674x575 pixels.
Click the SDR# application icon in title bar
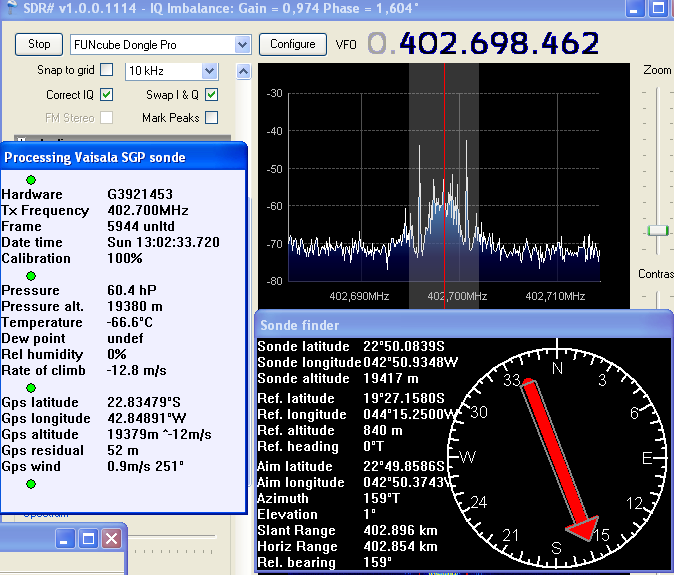coord(10,7)
